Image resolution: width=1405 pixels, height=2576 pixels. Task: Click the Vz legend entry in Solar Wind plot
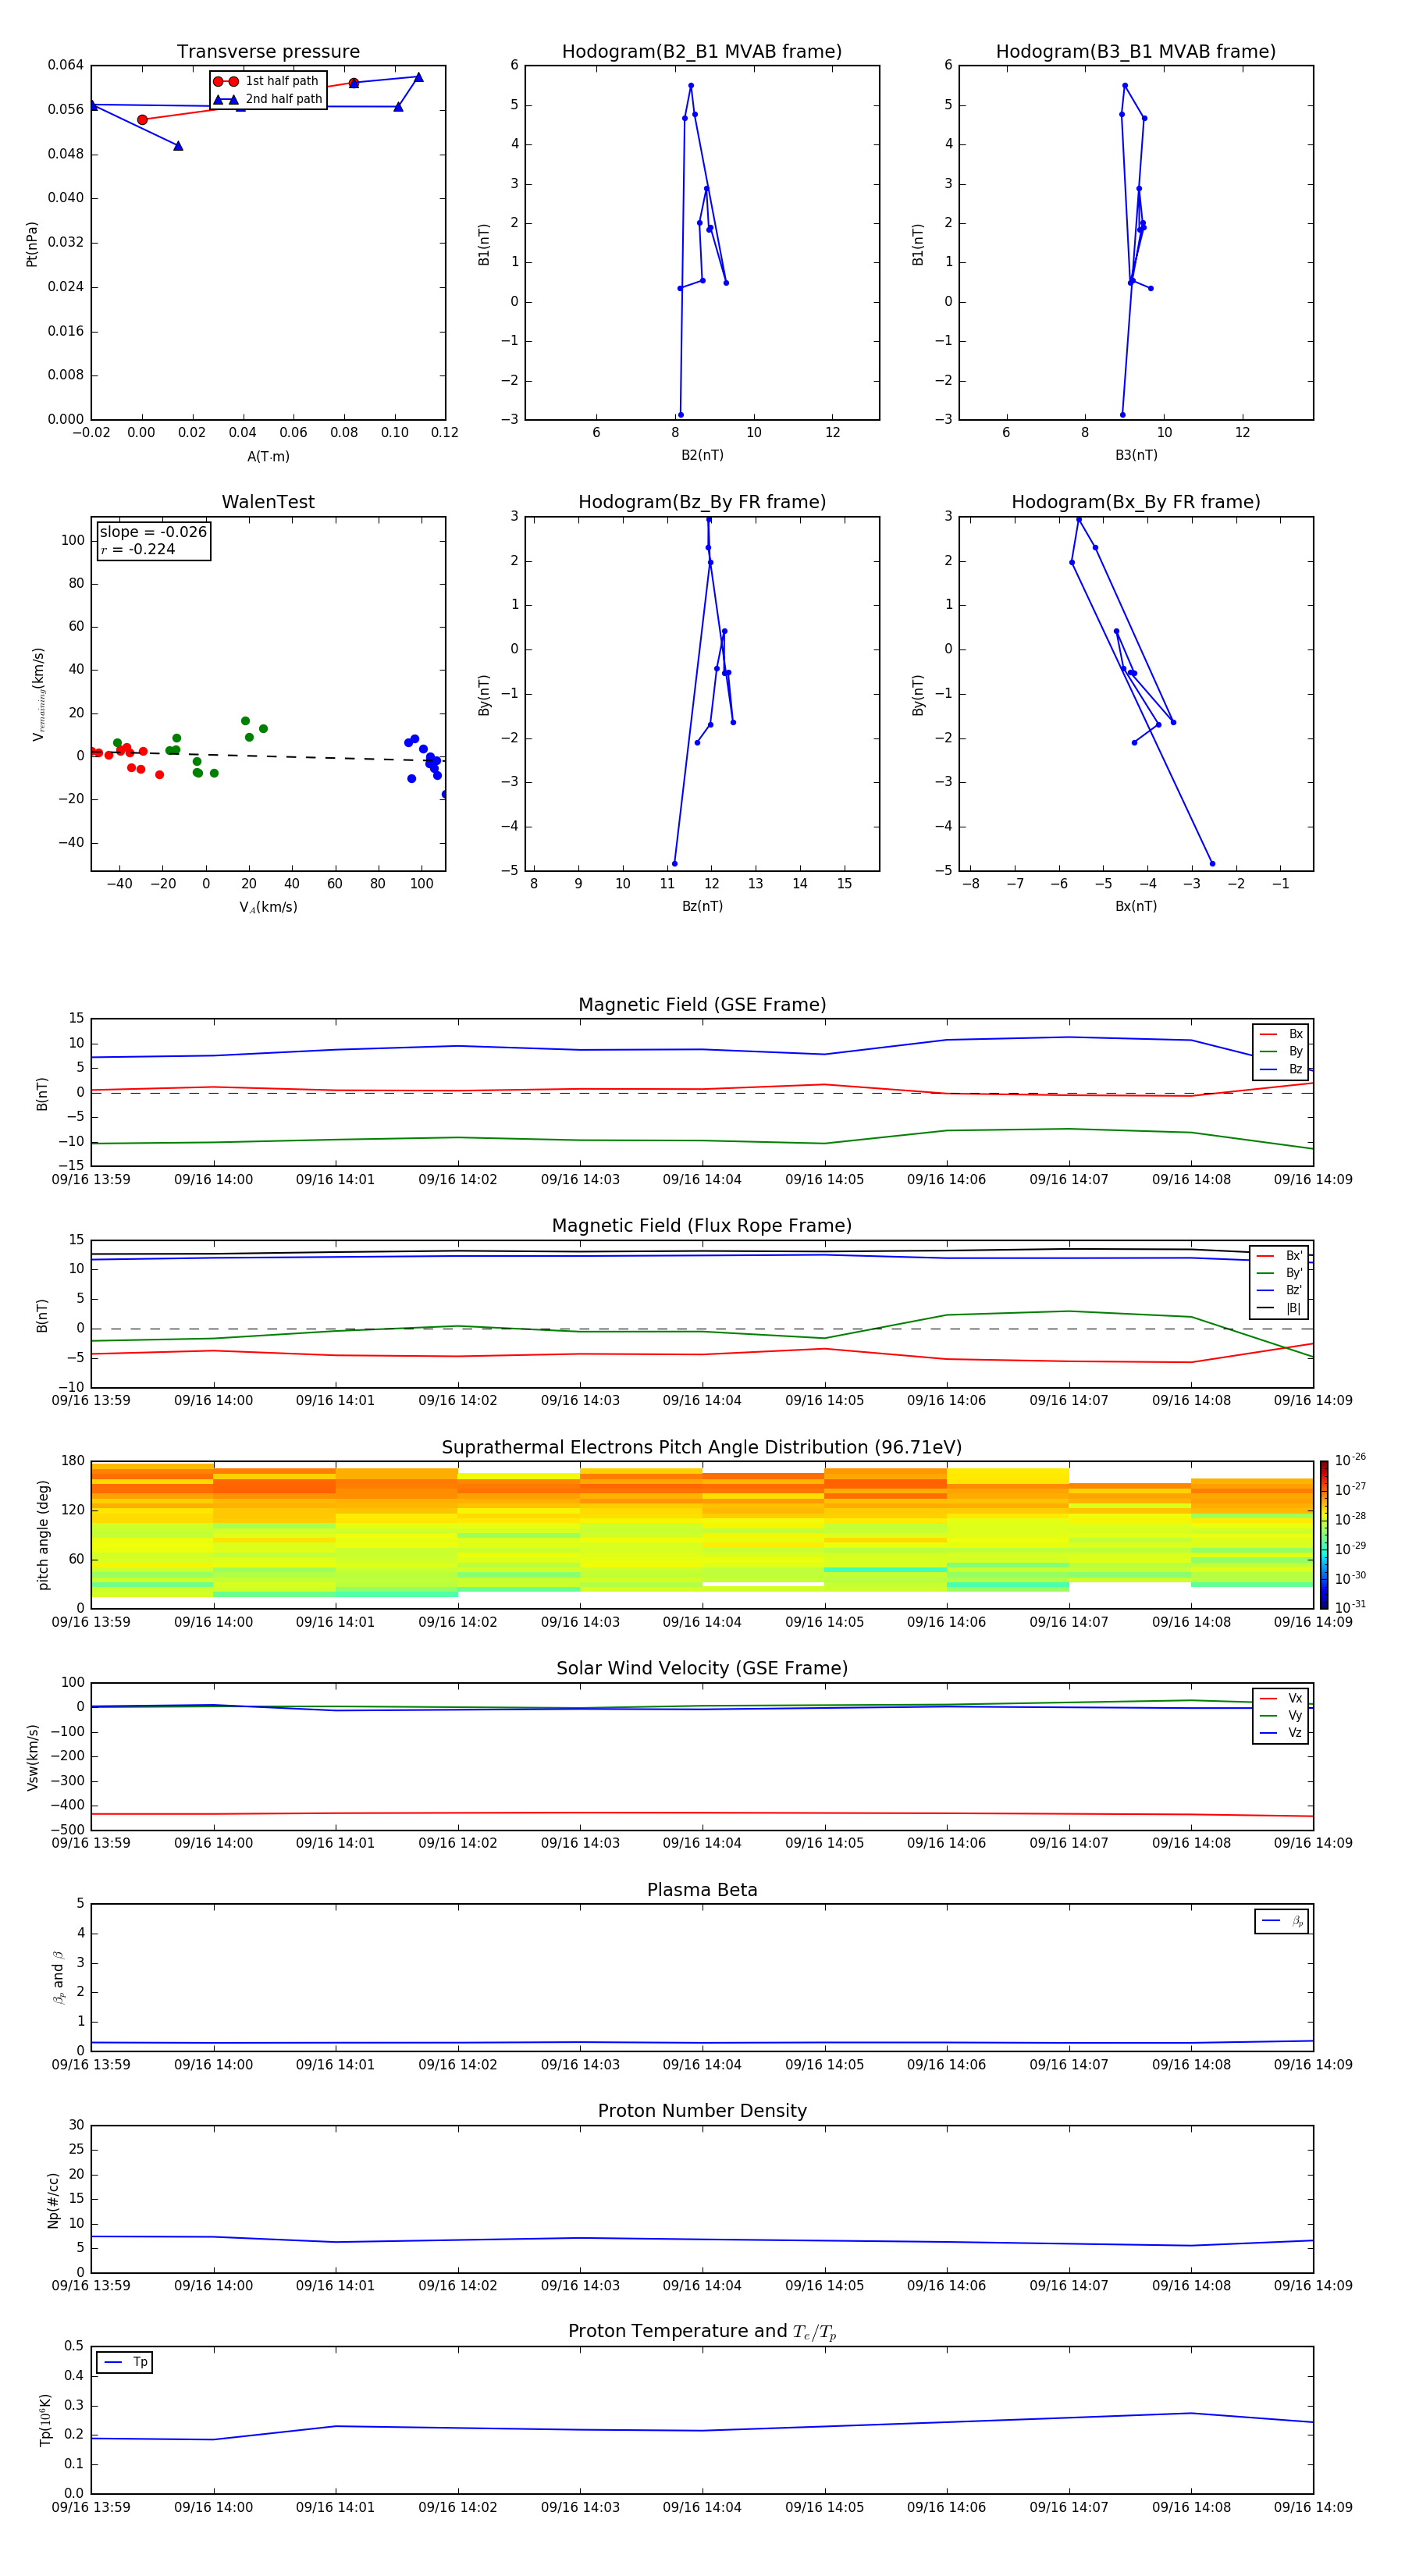[x=1281, y=1733]
